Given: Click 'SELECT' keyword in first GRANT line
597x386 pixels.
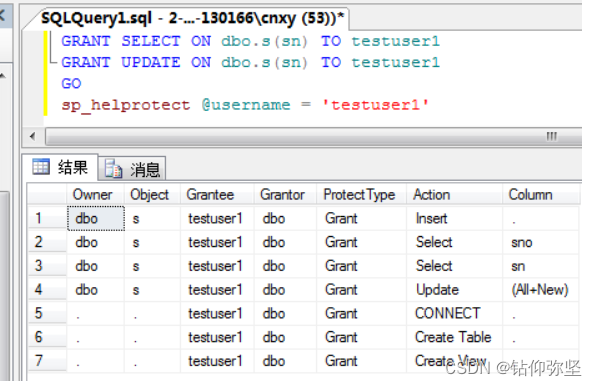Looking at the screenshot, I should (151, 41).
